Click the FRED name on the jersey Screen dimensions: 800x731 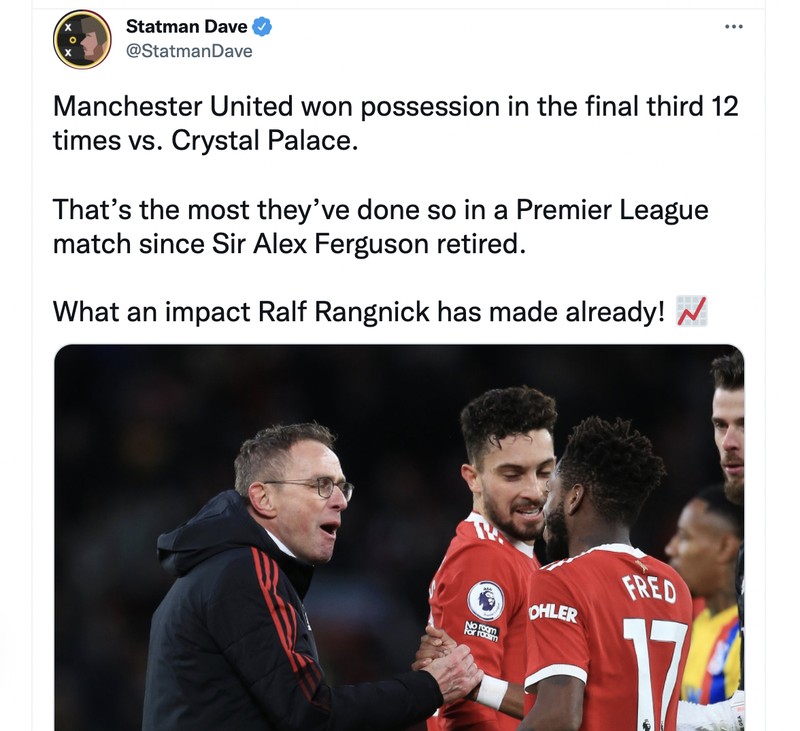pyautogui.click(x=649, y=589)
